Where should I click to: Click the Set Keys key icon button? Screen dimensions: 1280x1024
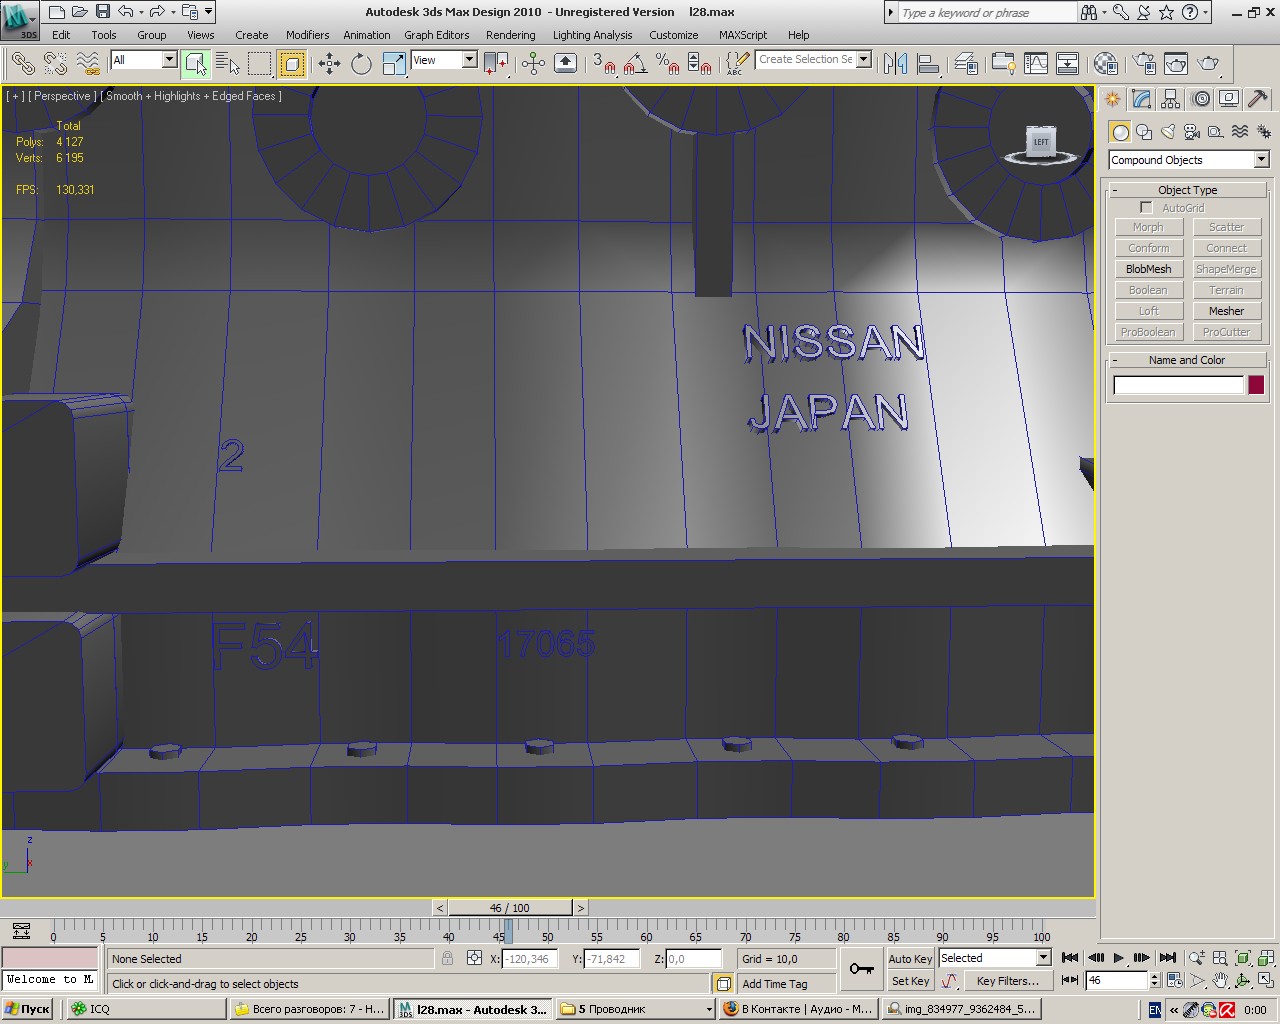(x=861, y=968)
